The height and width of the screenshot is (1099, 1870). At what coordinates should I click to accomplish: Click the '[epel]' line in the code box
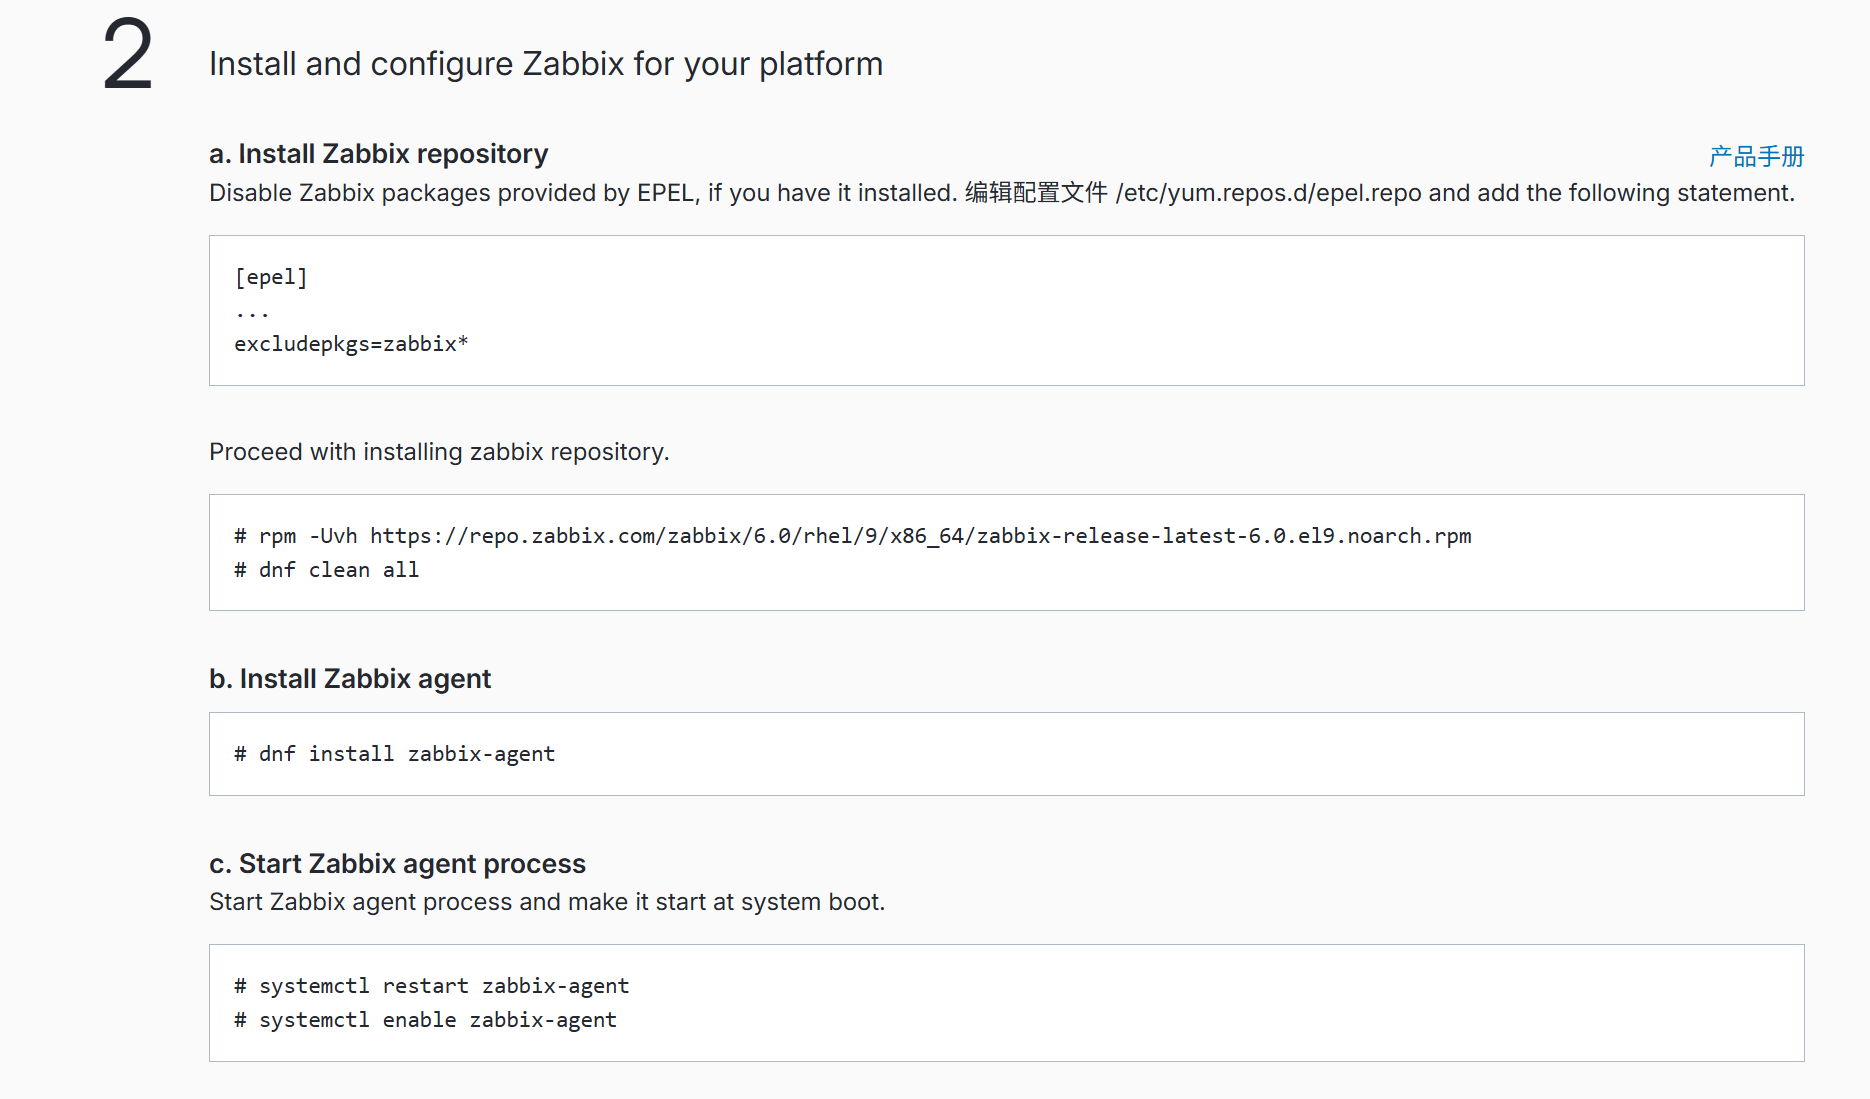(x=271, y=277)
